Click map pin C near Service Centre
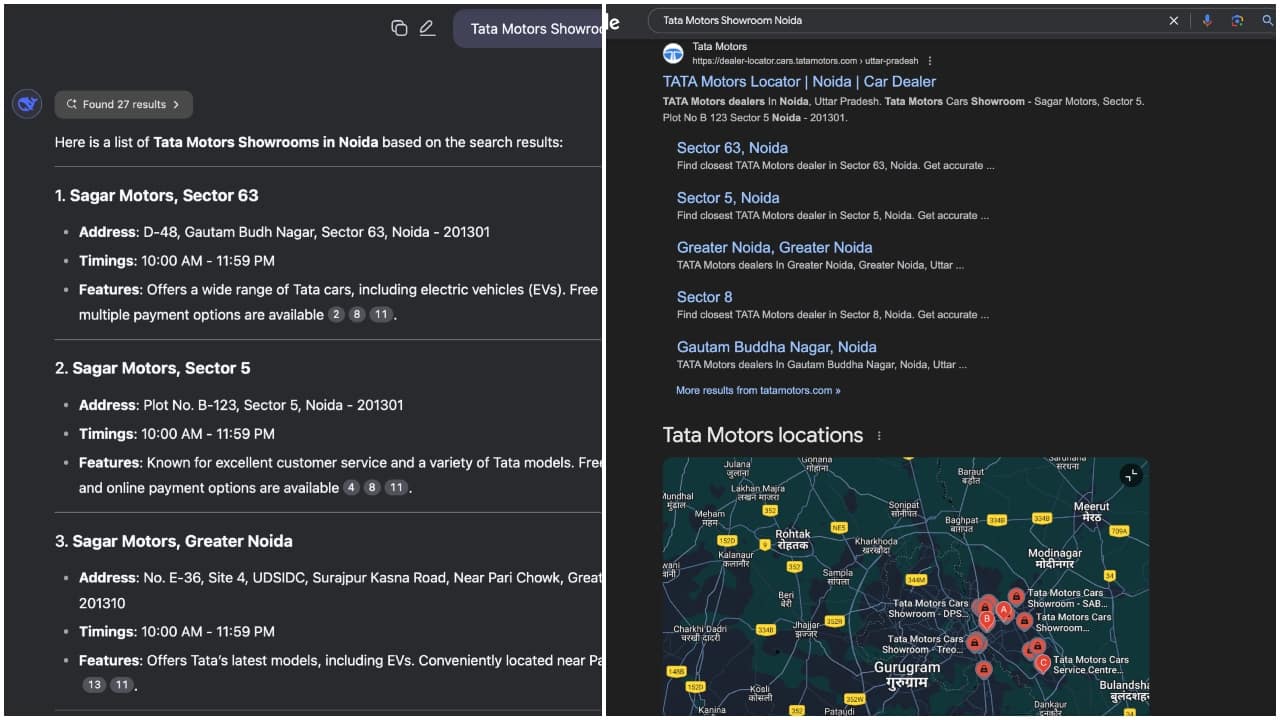The image size is (1280, 720). 1042,662
